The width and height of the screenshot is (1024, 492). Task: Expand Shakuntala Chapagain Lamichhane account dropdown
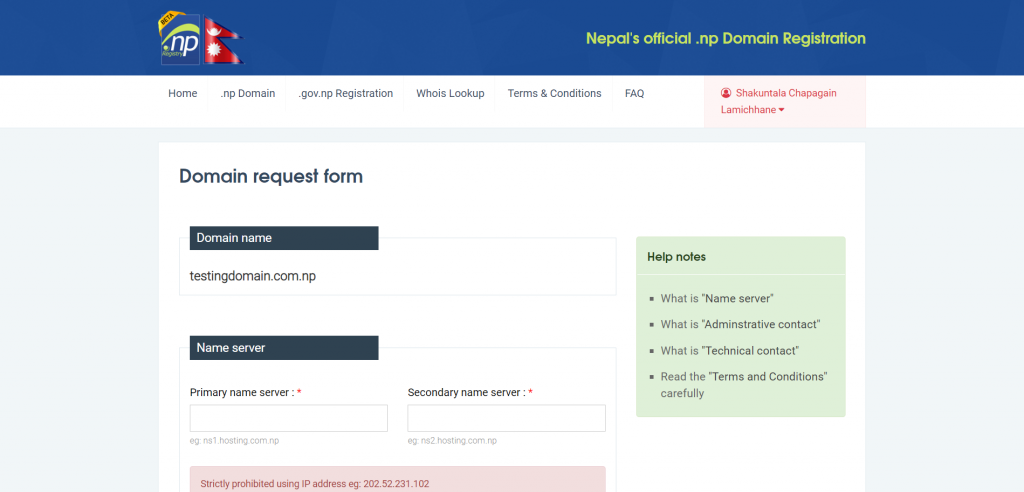[785, 101]
